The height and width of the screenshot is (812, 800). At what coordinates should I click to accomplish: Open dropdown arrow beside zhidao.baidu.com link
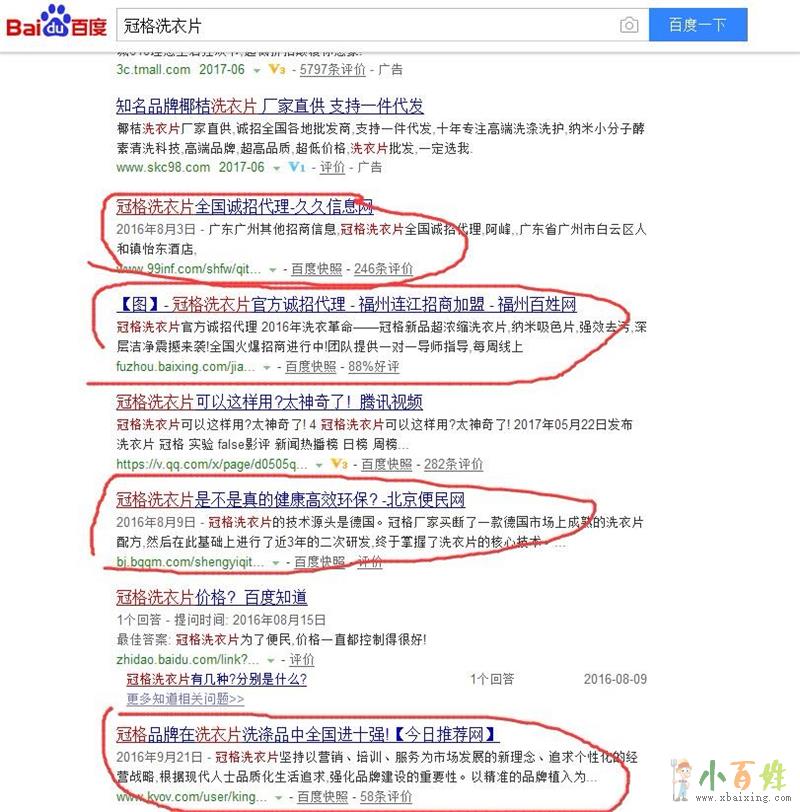click(270, 661)
